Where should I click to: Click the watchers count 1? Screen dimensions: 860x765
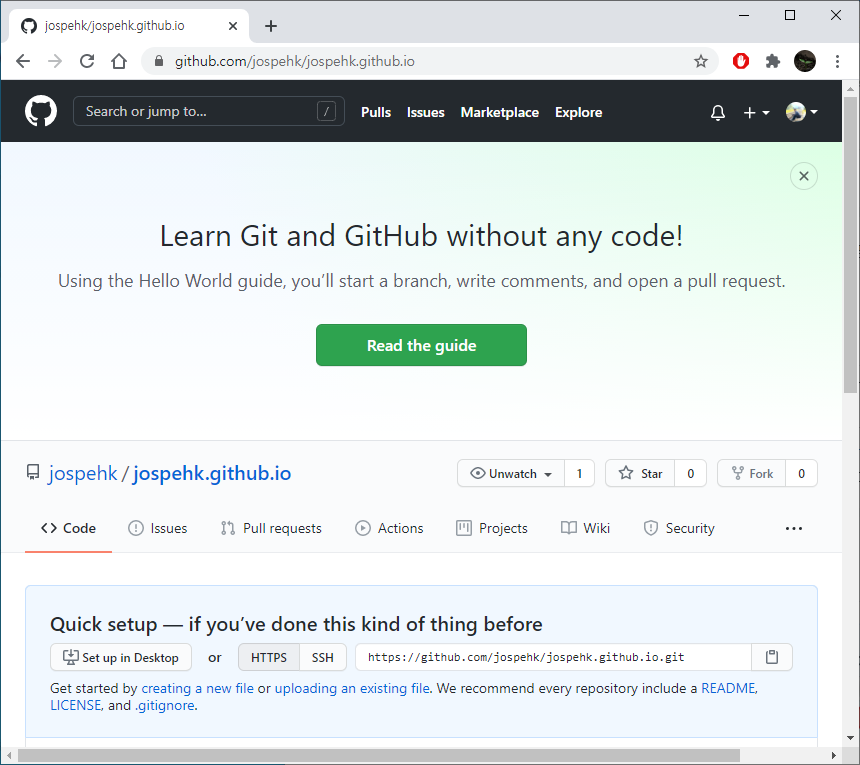coord(579,473)
